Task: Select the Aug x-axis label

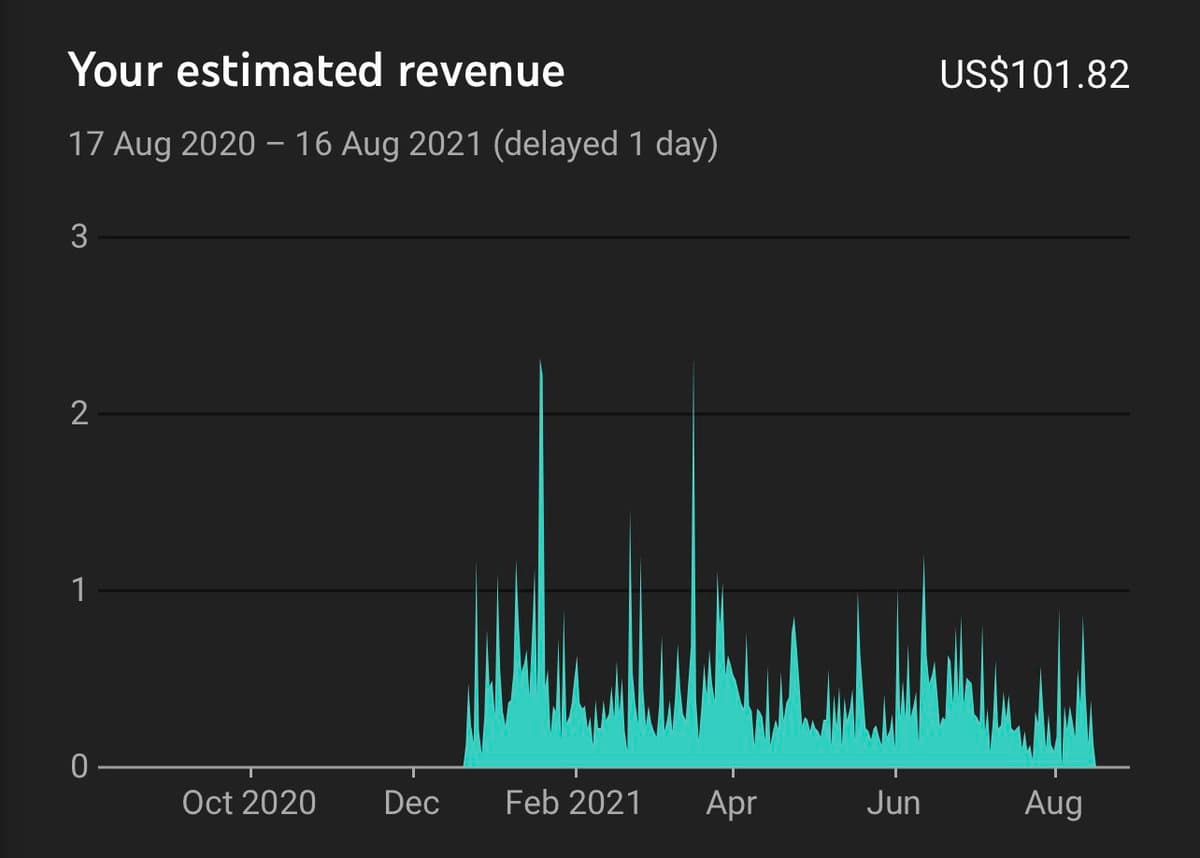Action: 1055,802
